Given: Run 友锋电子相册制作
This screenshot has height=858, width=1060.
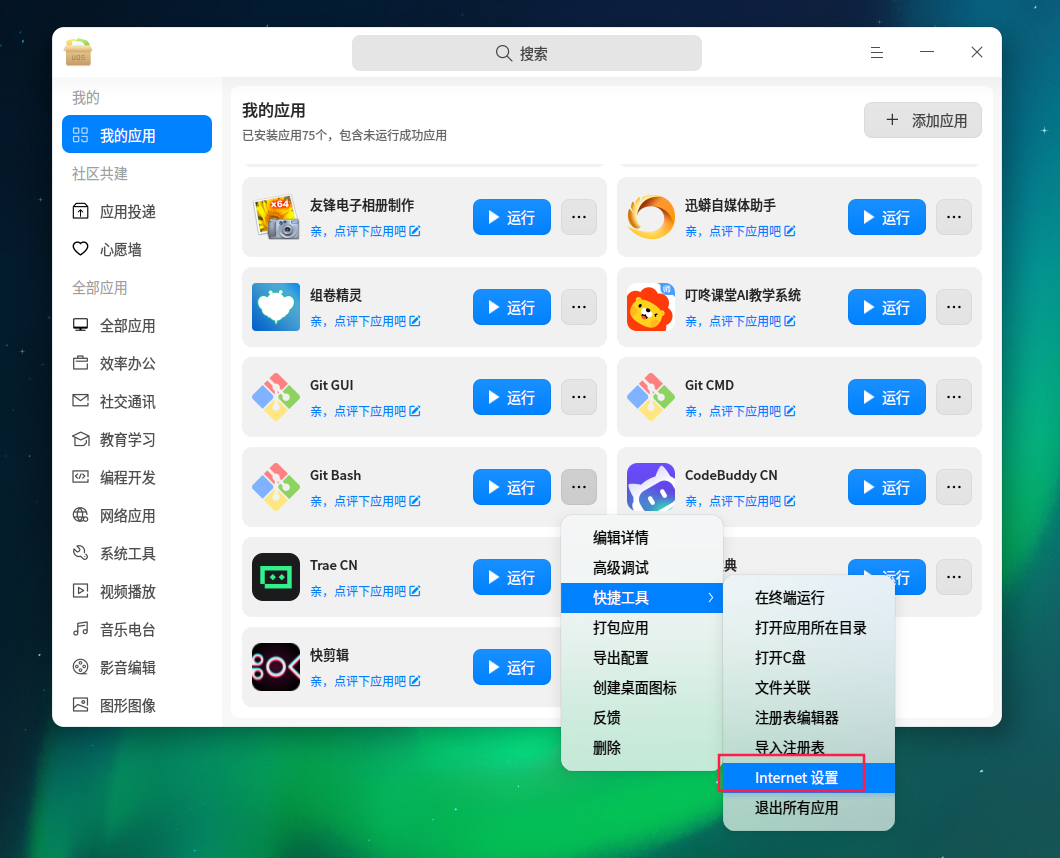Looking at the screenshot, I should [x=512, y=217].
